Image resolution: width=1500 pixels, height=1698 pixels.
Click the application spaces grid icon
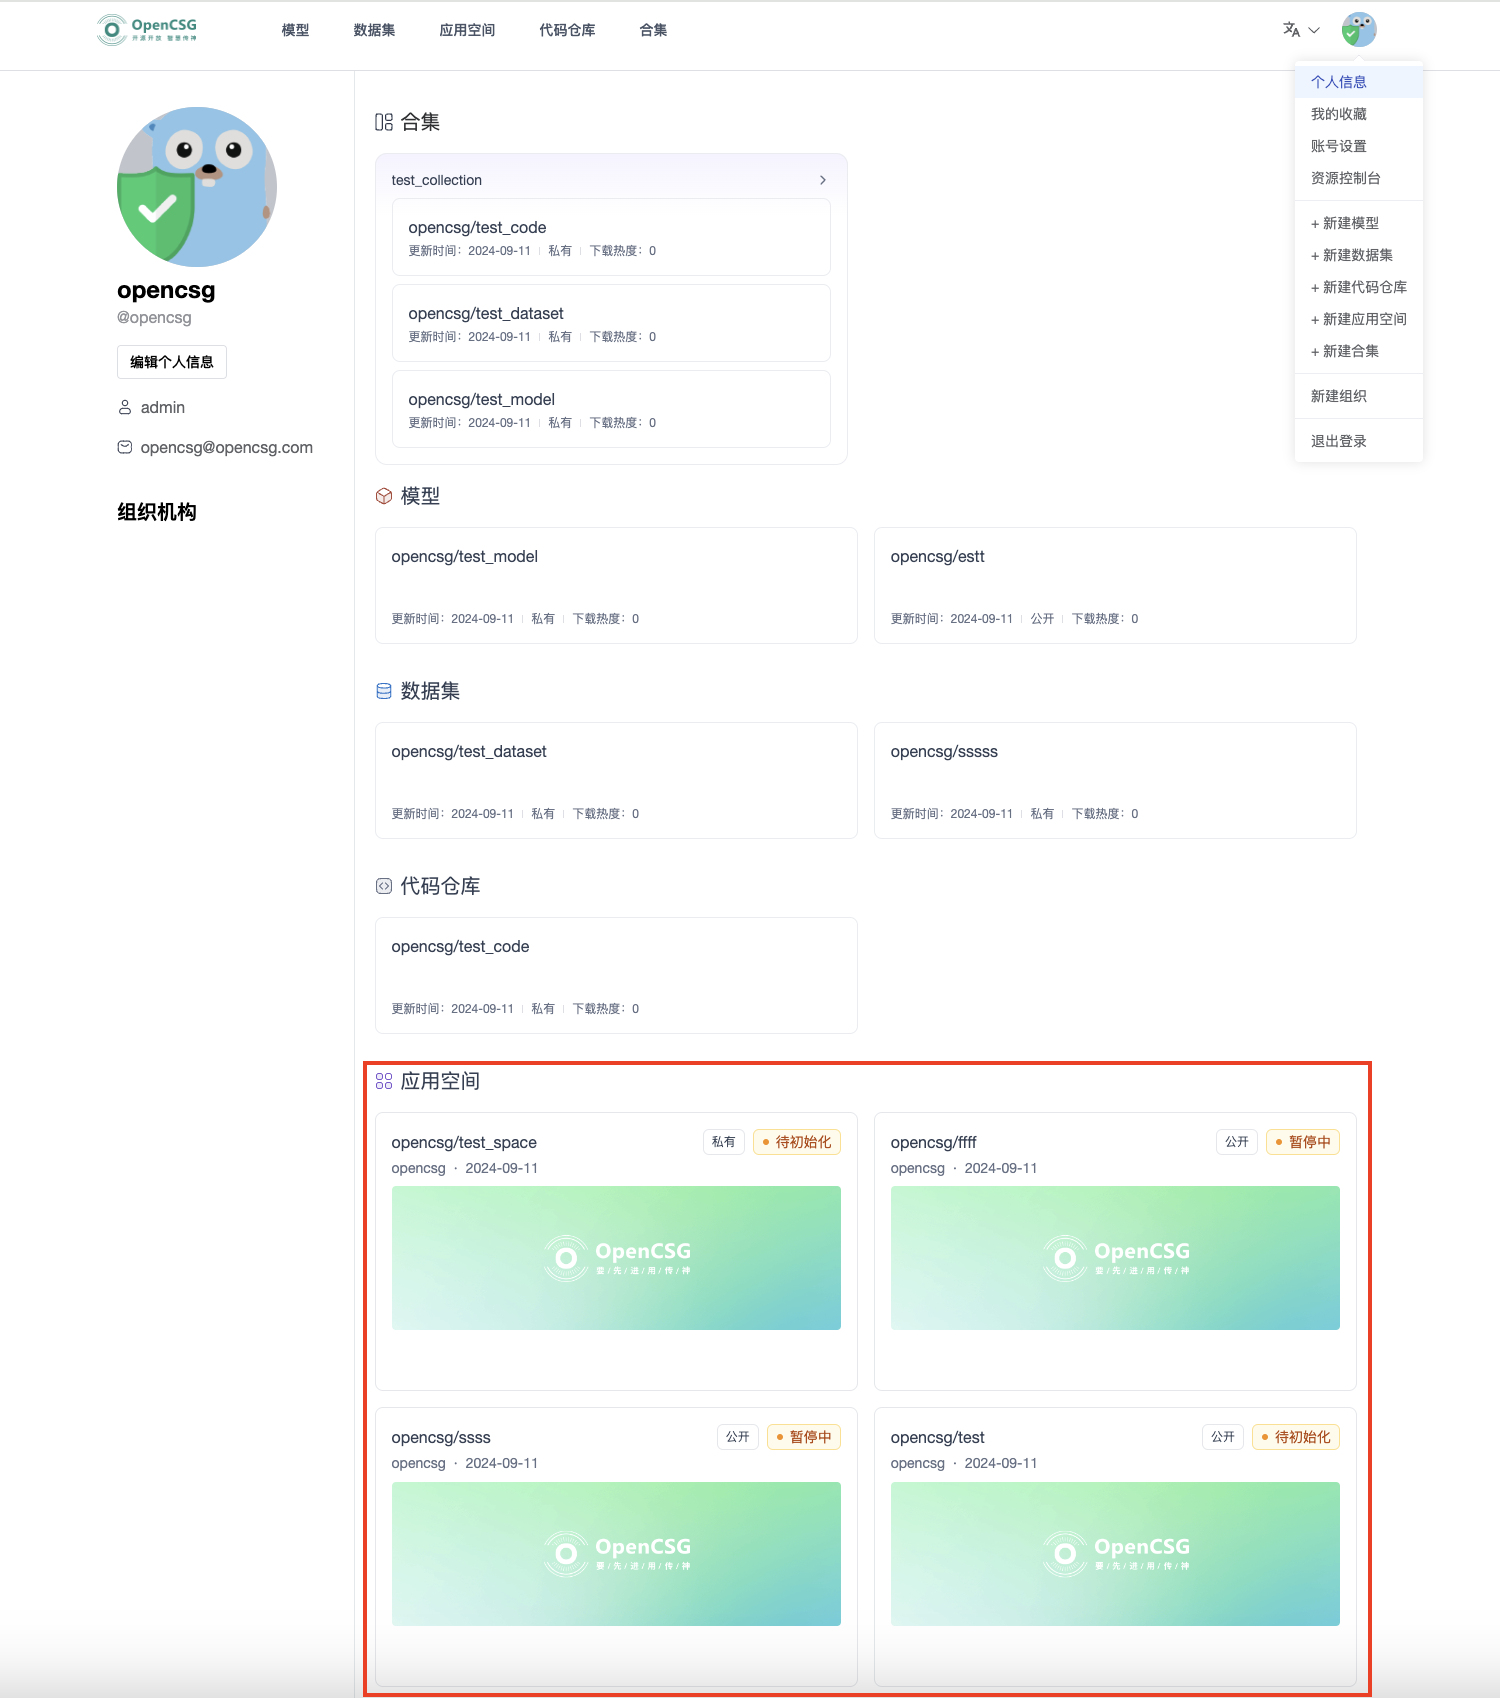tap(384, 1081)
